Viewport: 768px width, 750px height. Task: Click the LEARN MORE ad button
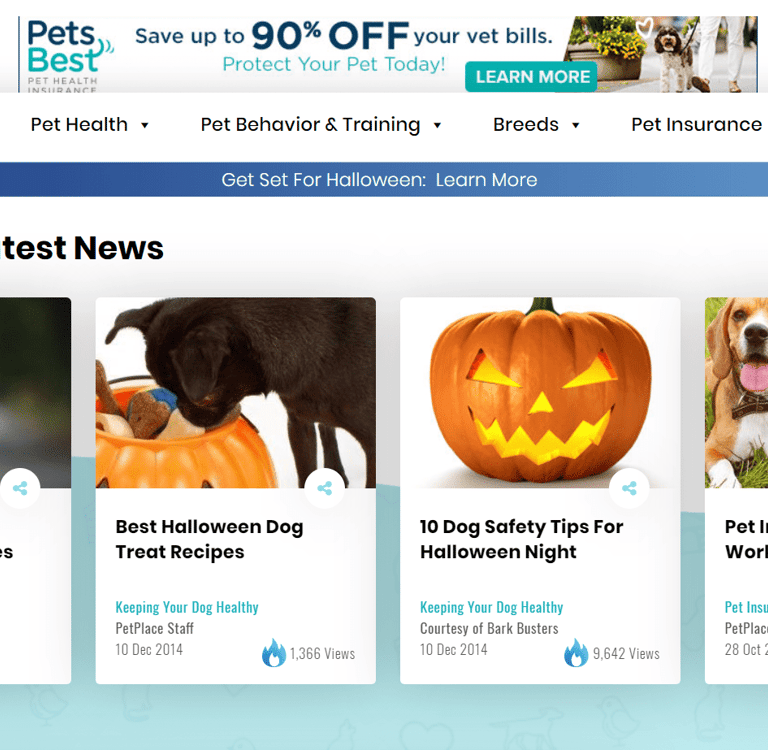(531, 76)
